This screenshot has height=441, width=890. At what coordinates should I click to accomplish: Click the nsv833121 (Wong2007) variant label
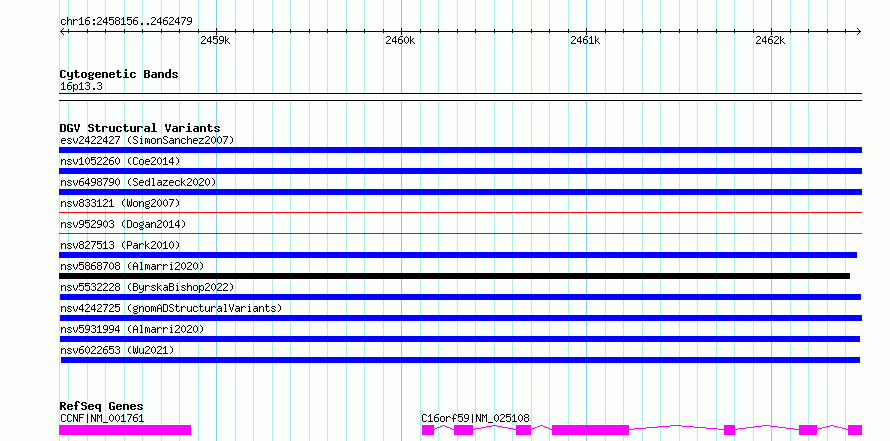[120, 203]
